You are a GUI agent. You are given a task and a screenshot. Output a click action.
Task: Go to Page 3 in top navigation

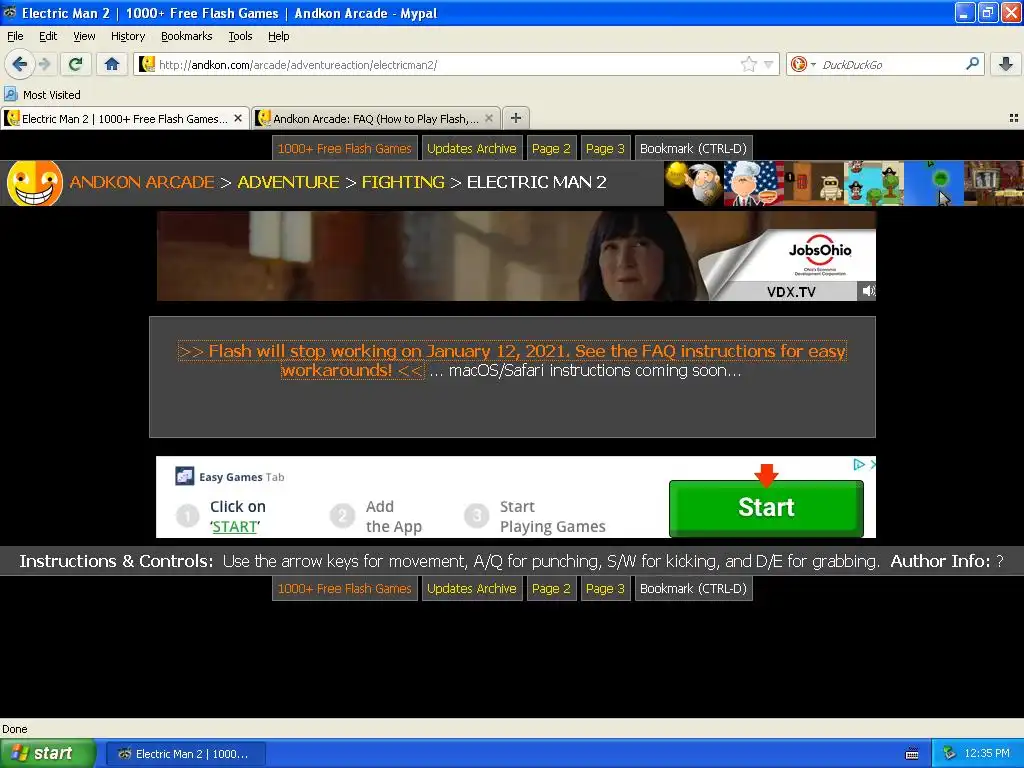click(605, 148)
